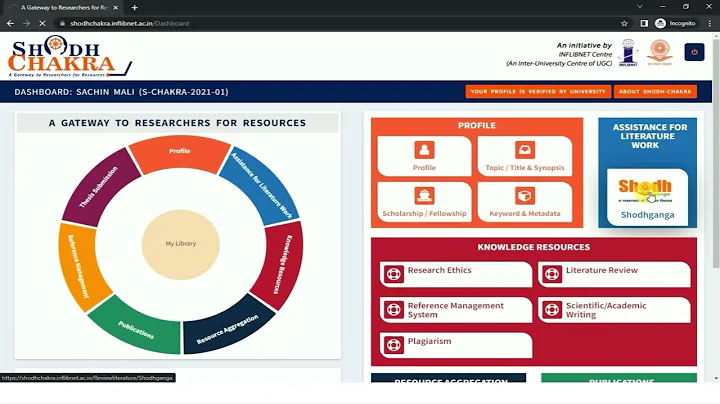
Task: Click the Scholarship / Fellowship label
Action: pos(424,213)
